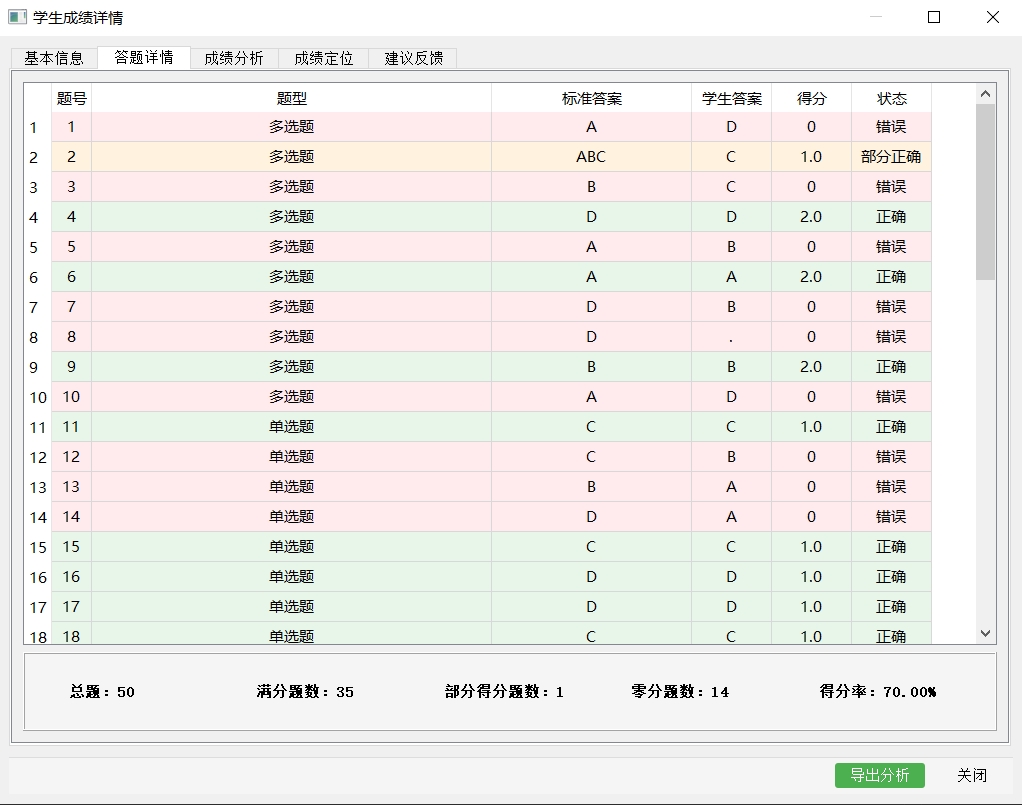Click the vertical scrollbar thumb
The height and width of the screenshot is (805, 1022).
click(985, 190)
